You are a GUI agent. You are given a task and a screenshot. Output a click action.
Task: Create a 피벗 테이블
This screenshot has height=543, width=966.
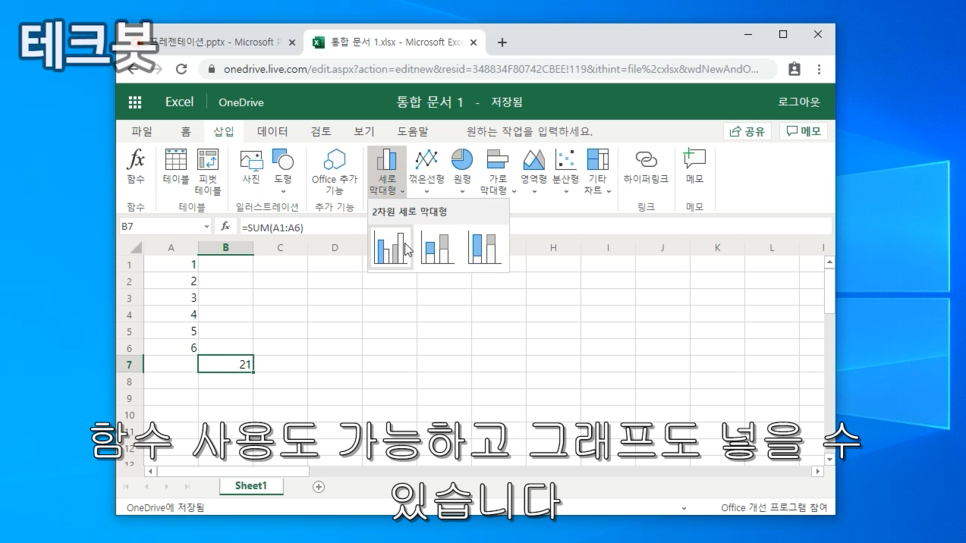pos(208,172)
